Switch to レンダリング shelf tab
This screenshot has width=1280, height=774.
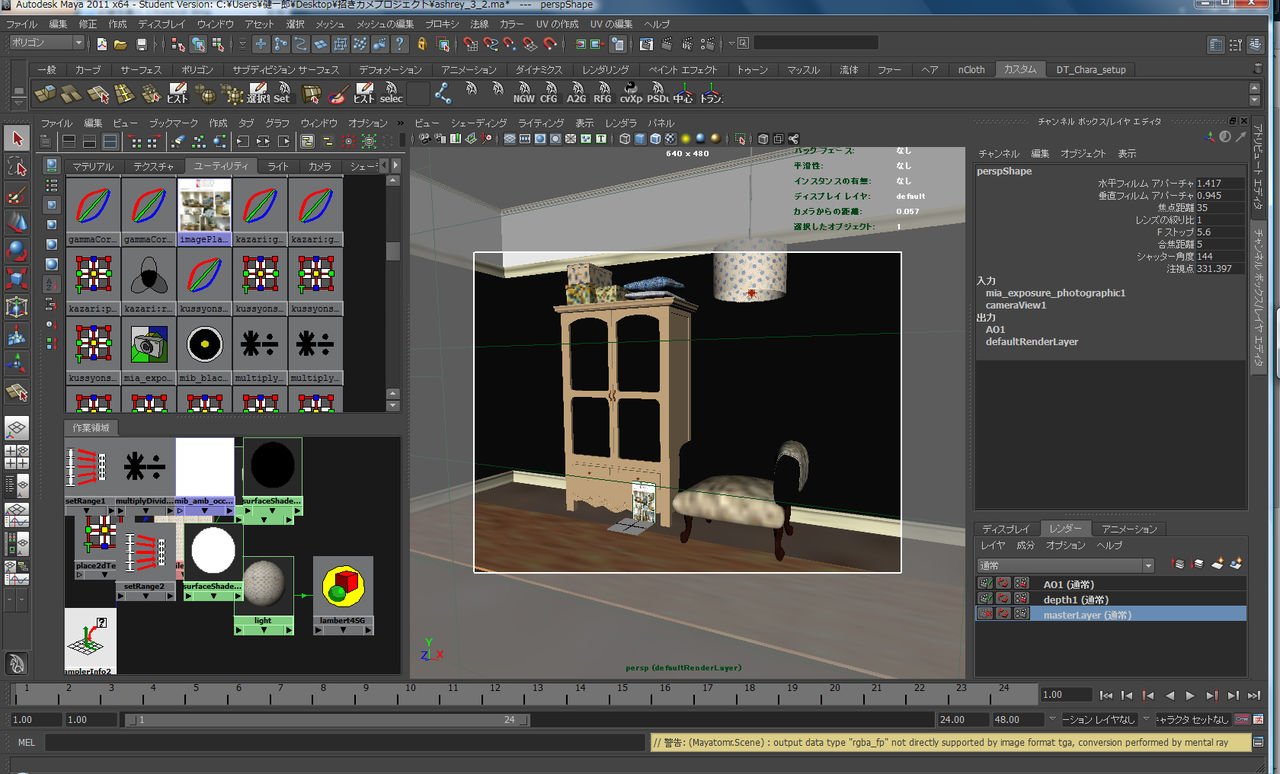605,70
